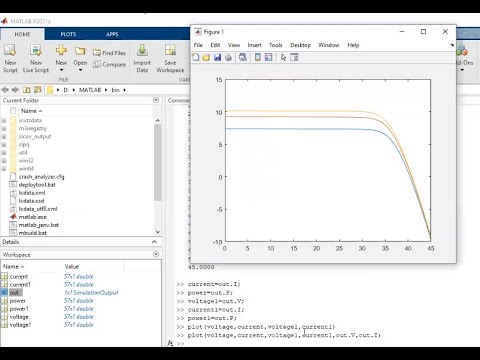Click the Browse for Folder icon

(x=38, y=90)
